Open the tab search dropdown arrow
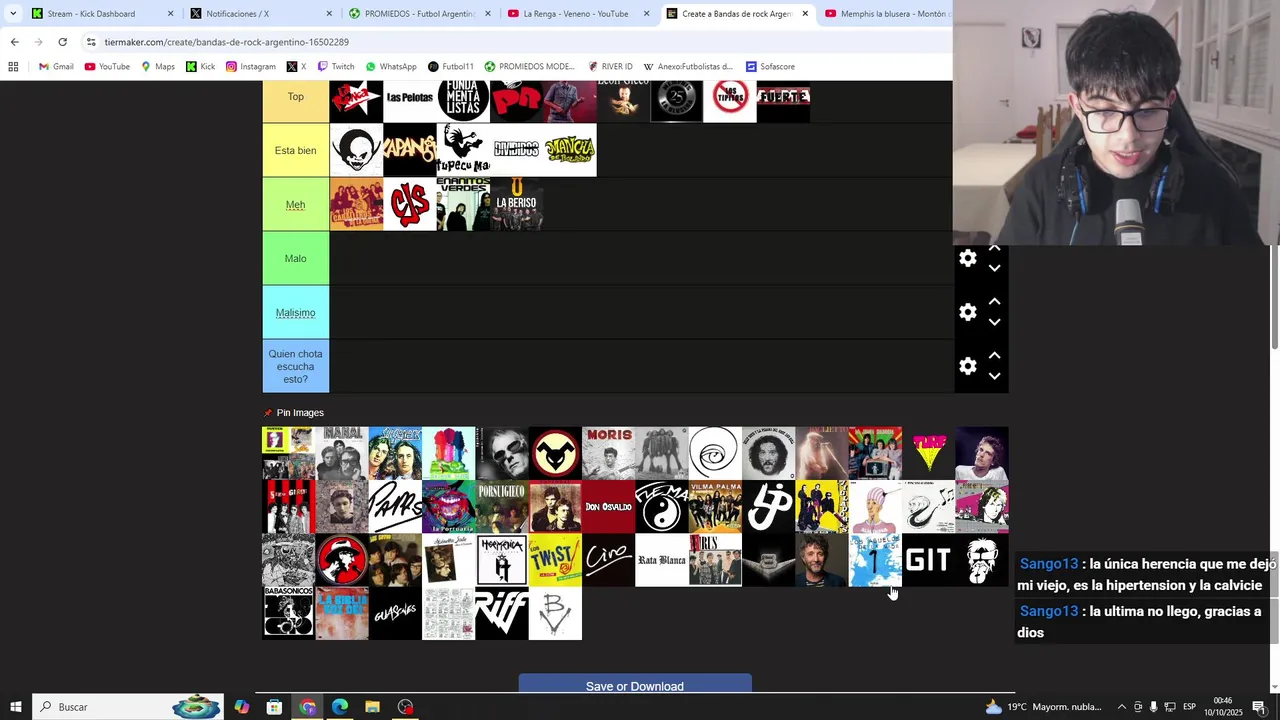This screenshot has width=1280, height=720. click(x=12, y=14)
